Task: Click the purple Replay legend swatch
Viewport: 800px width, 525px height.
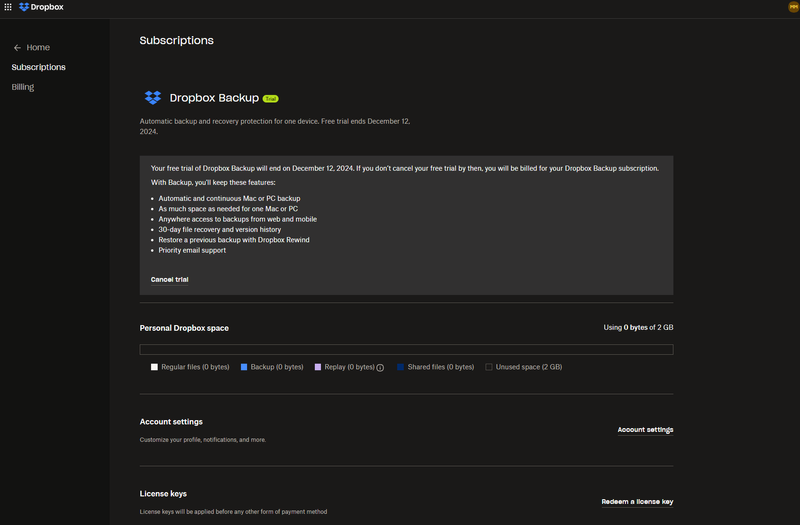Action: coord(318,367)
